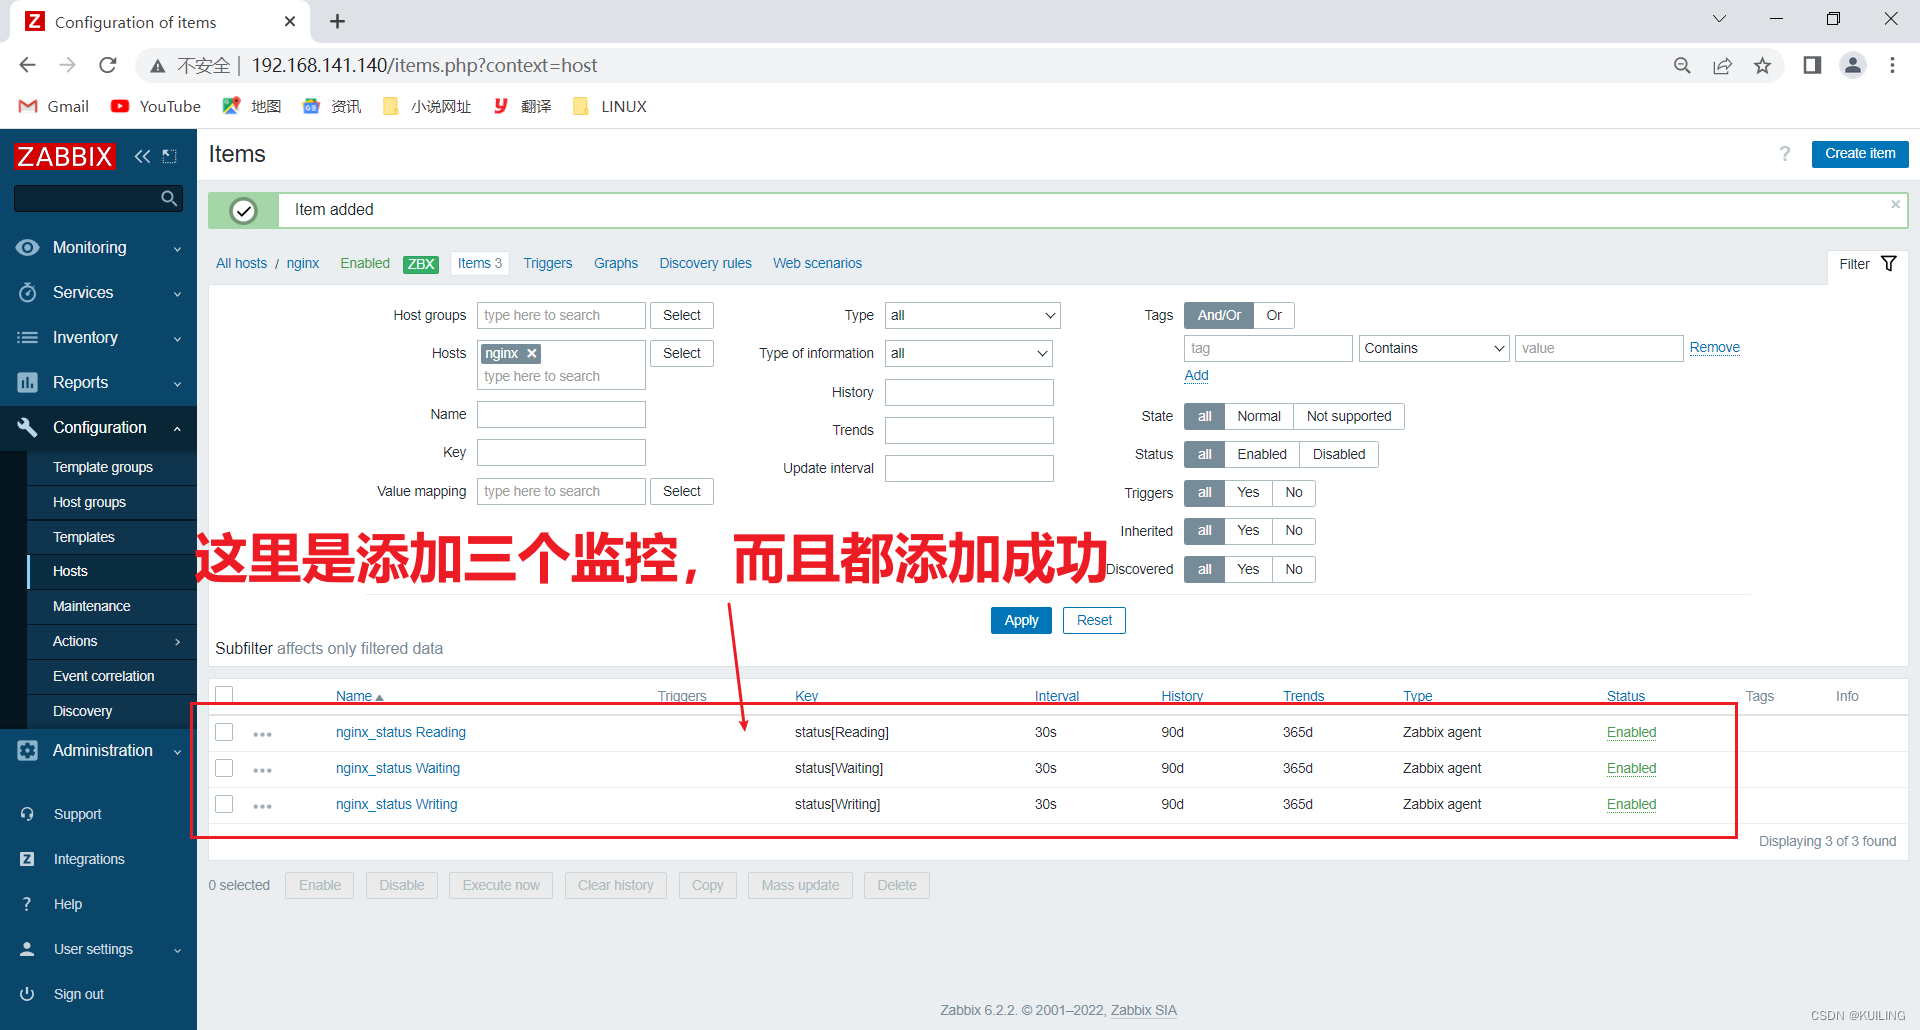Image resolution: width=1920 pixels, height=1030 pixels.
Task: Expand the Monitoring menu chevron
Action: pos(177,248)
